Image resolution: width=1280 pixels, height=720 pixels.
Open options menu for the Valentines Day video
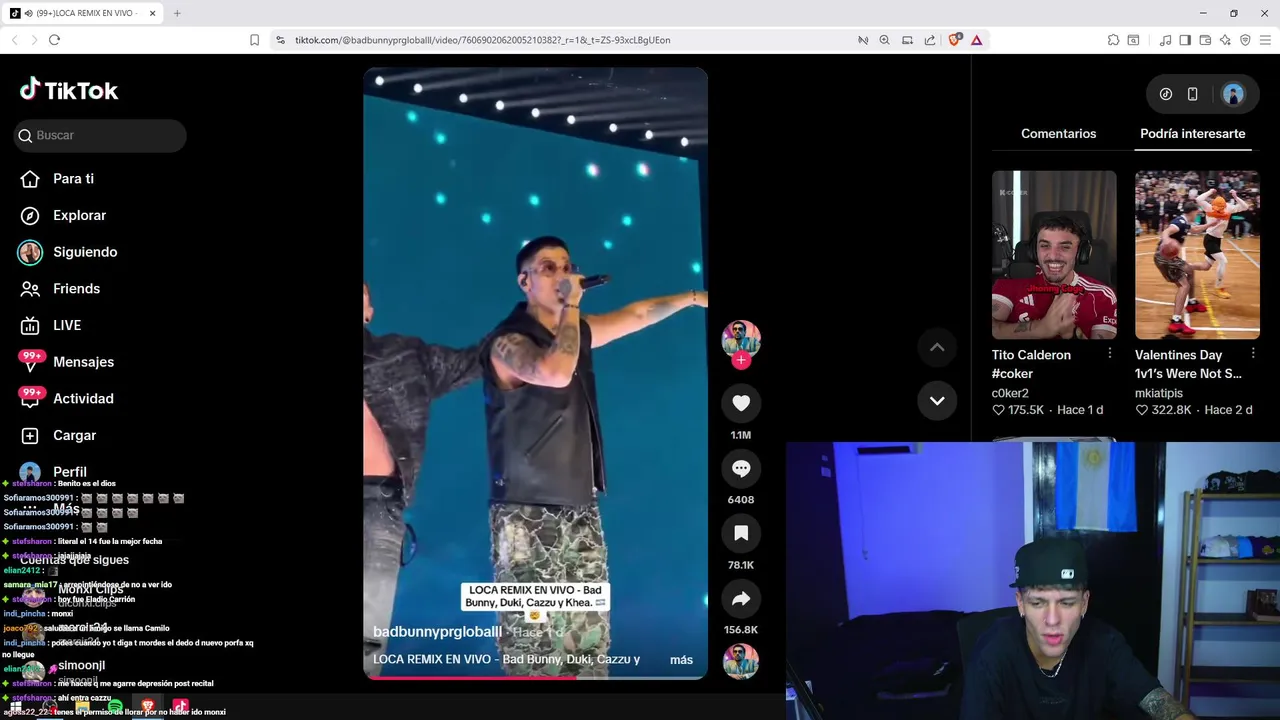(1253, 354)
